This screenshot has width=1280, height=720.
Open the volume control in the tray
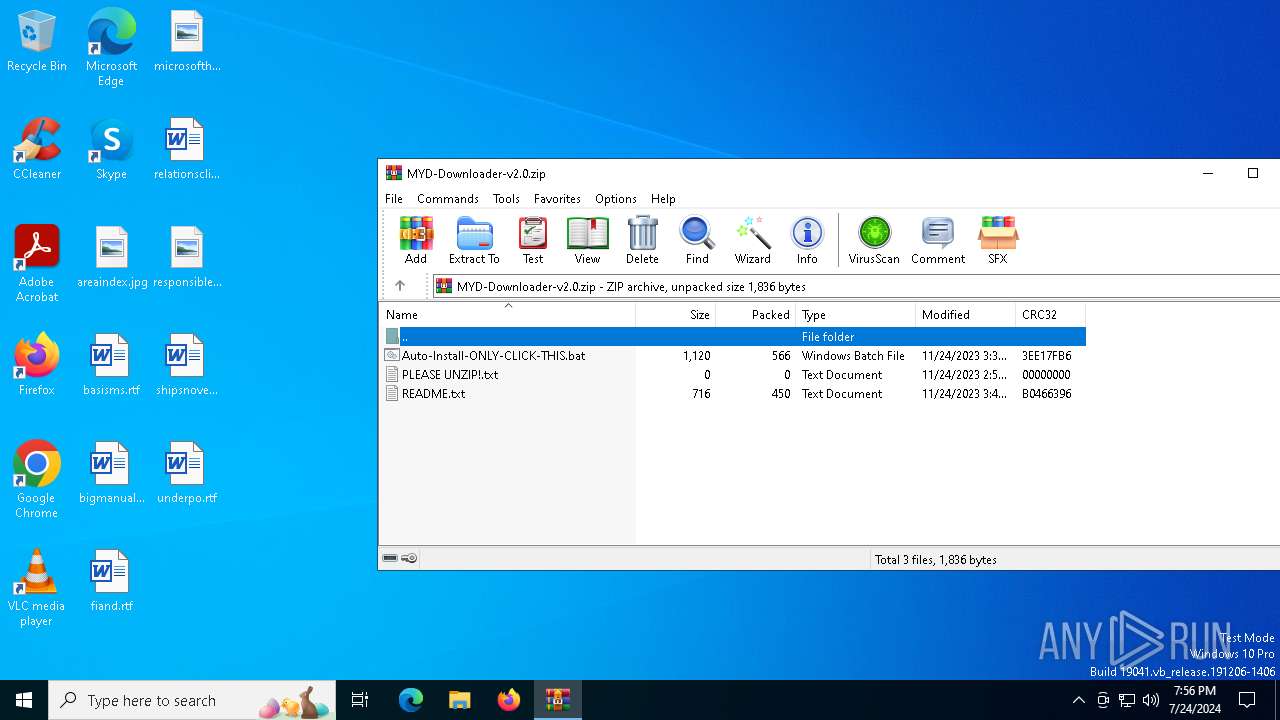(x=1151, y=700)
